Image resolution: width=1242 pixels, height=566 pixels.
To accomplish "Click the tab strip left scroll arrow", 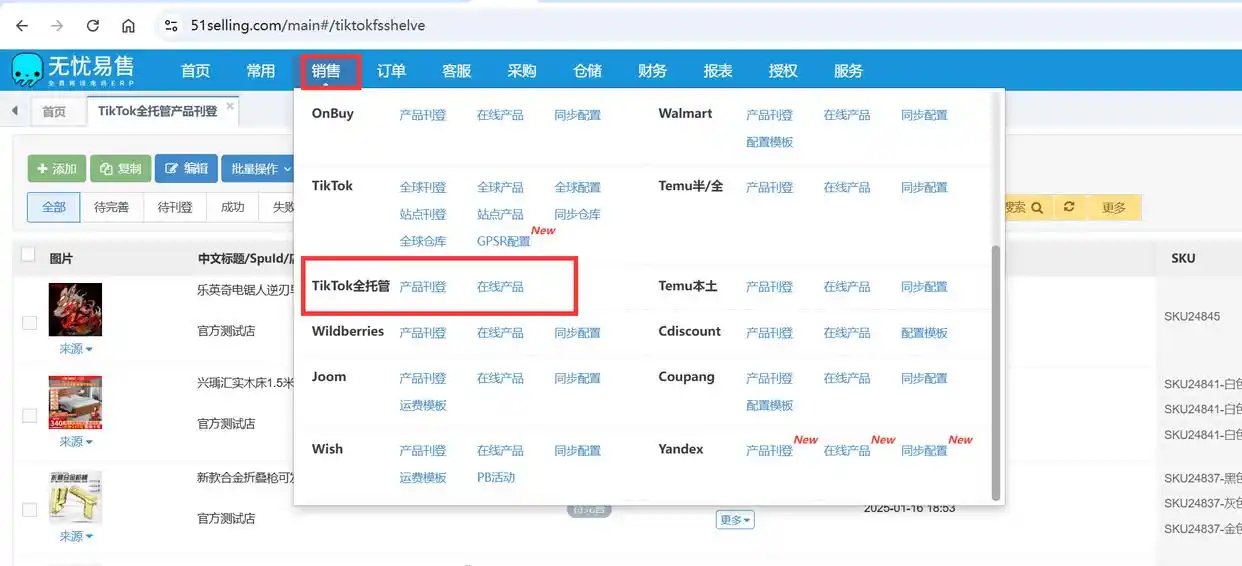I will point(15,111).
